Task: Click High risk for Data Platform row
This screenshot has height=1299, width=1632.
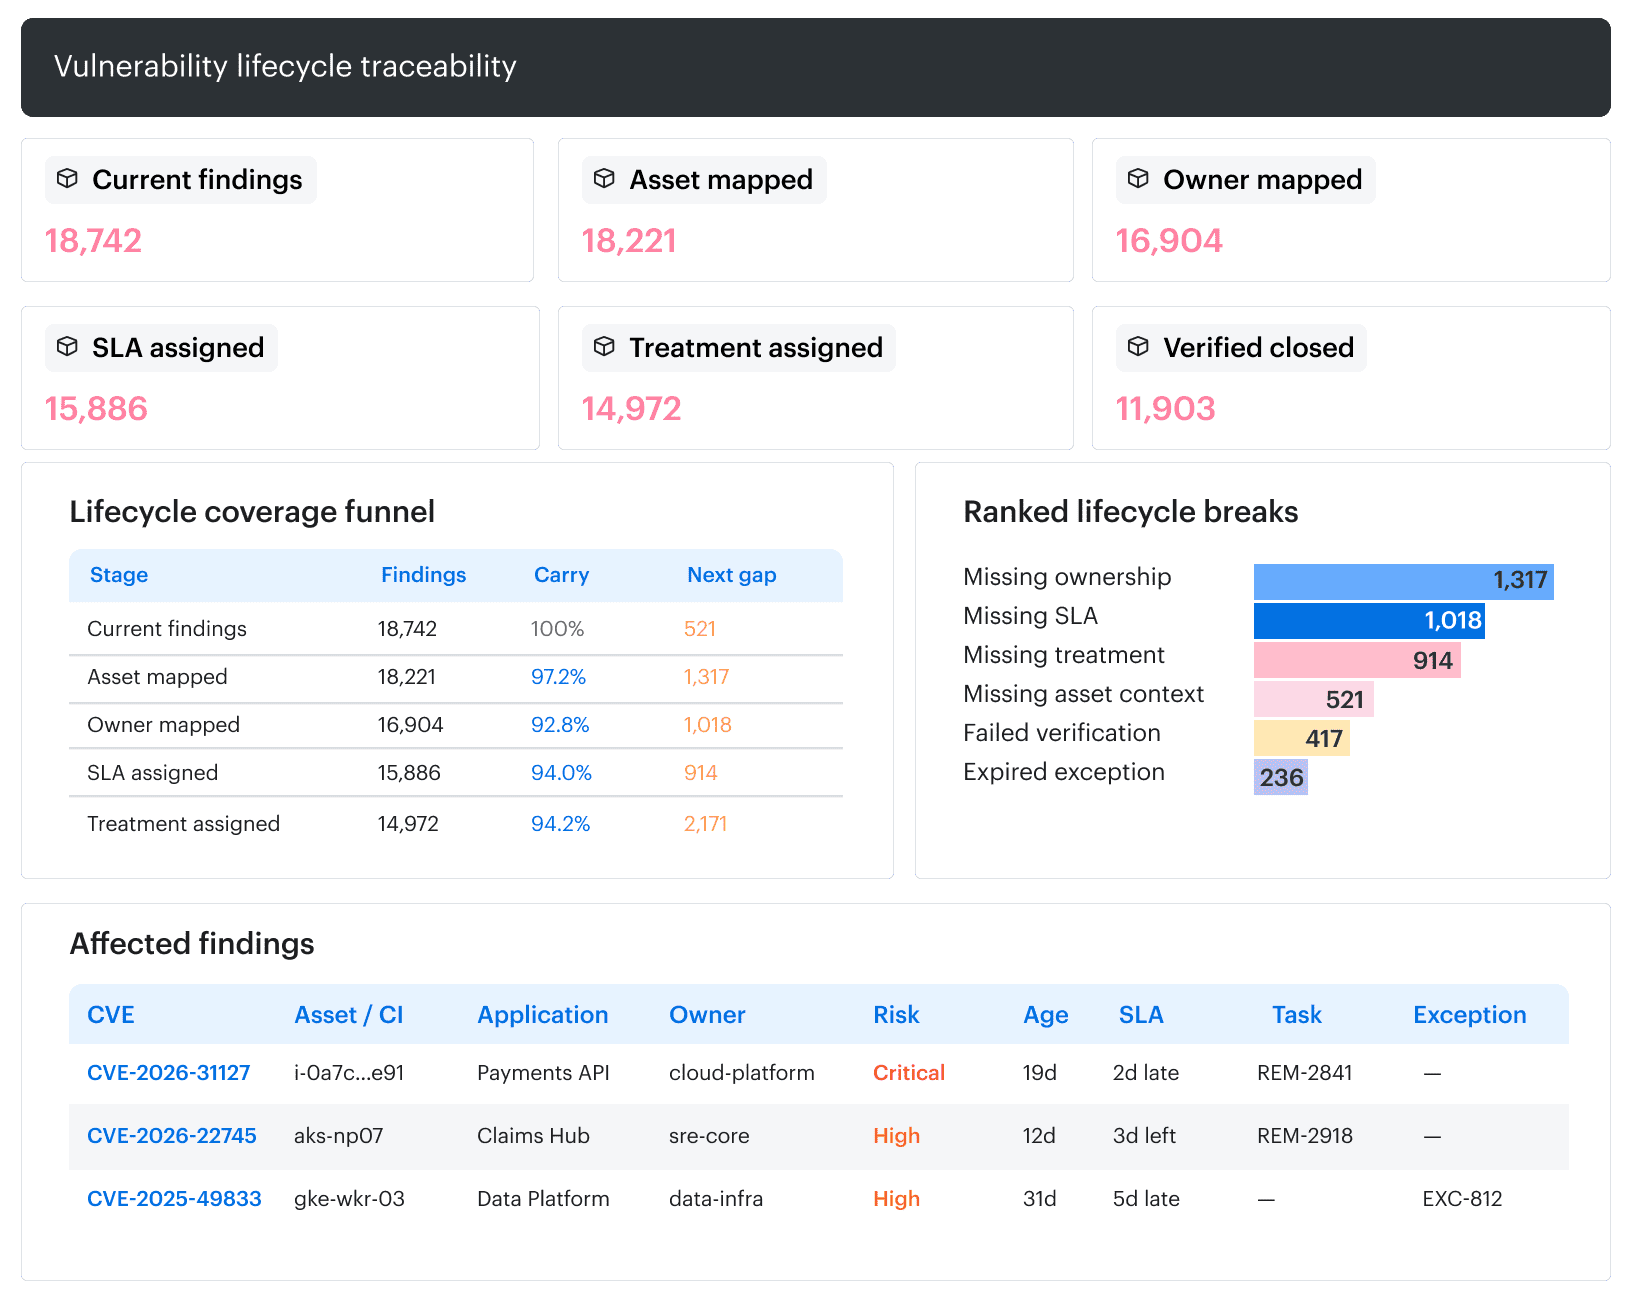Action: coord(896,1199)
